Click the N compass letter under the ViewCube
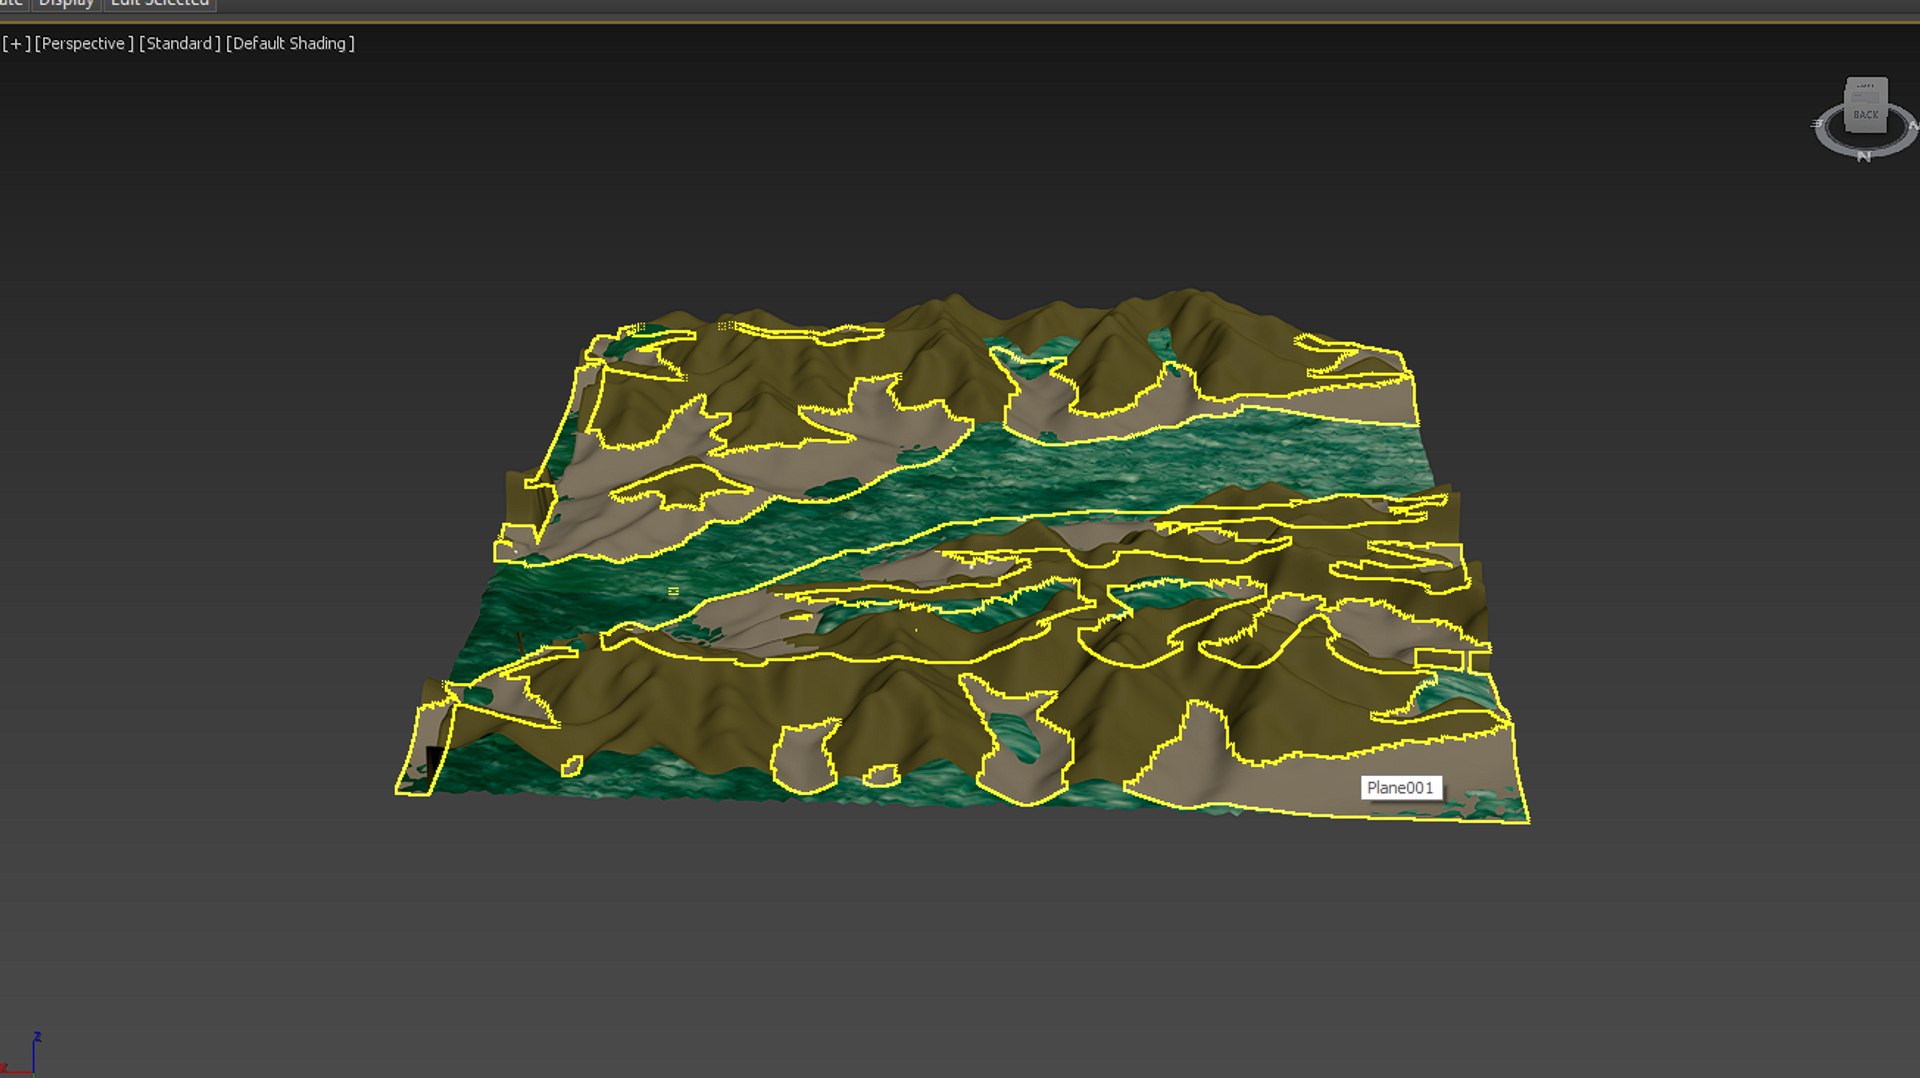Screen dimensions: 1920x1078 [x=1863, y=157]
